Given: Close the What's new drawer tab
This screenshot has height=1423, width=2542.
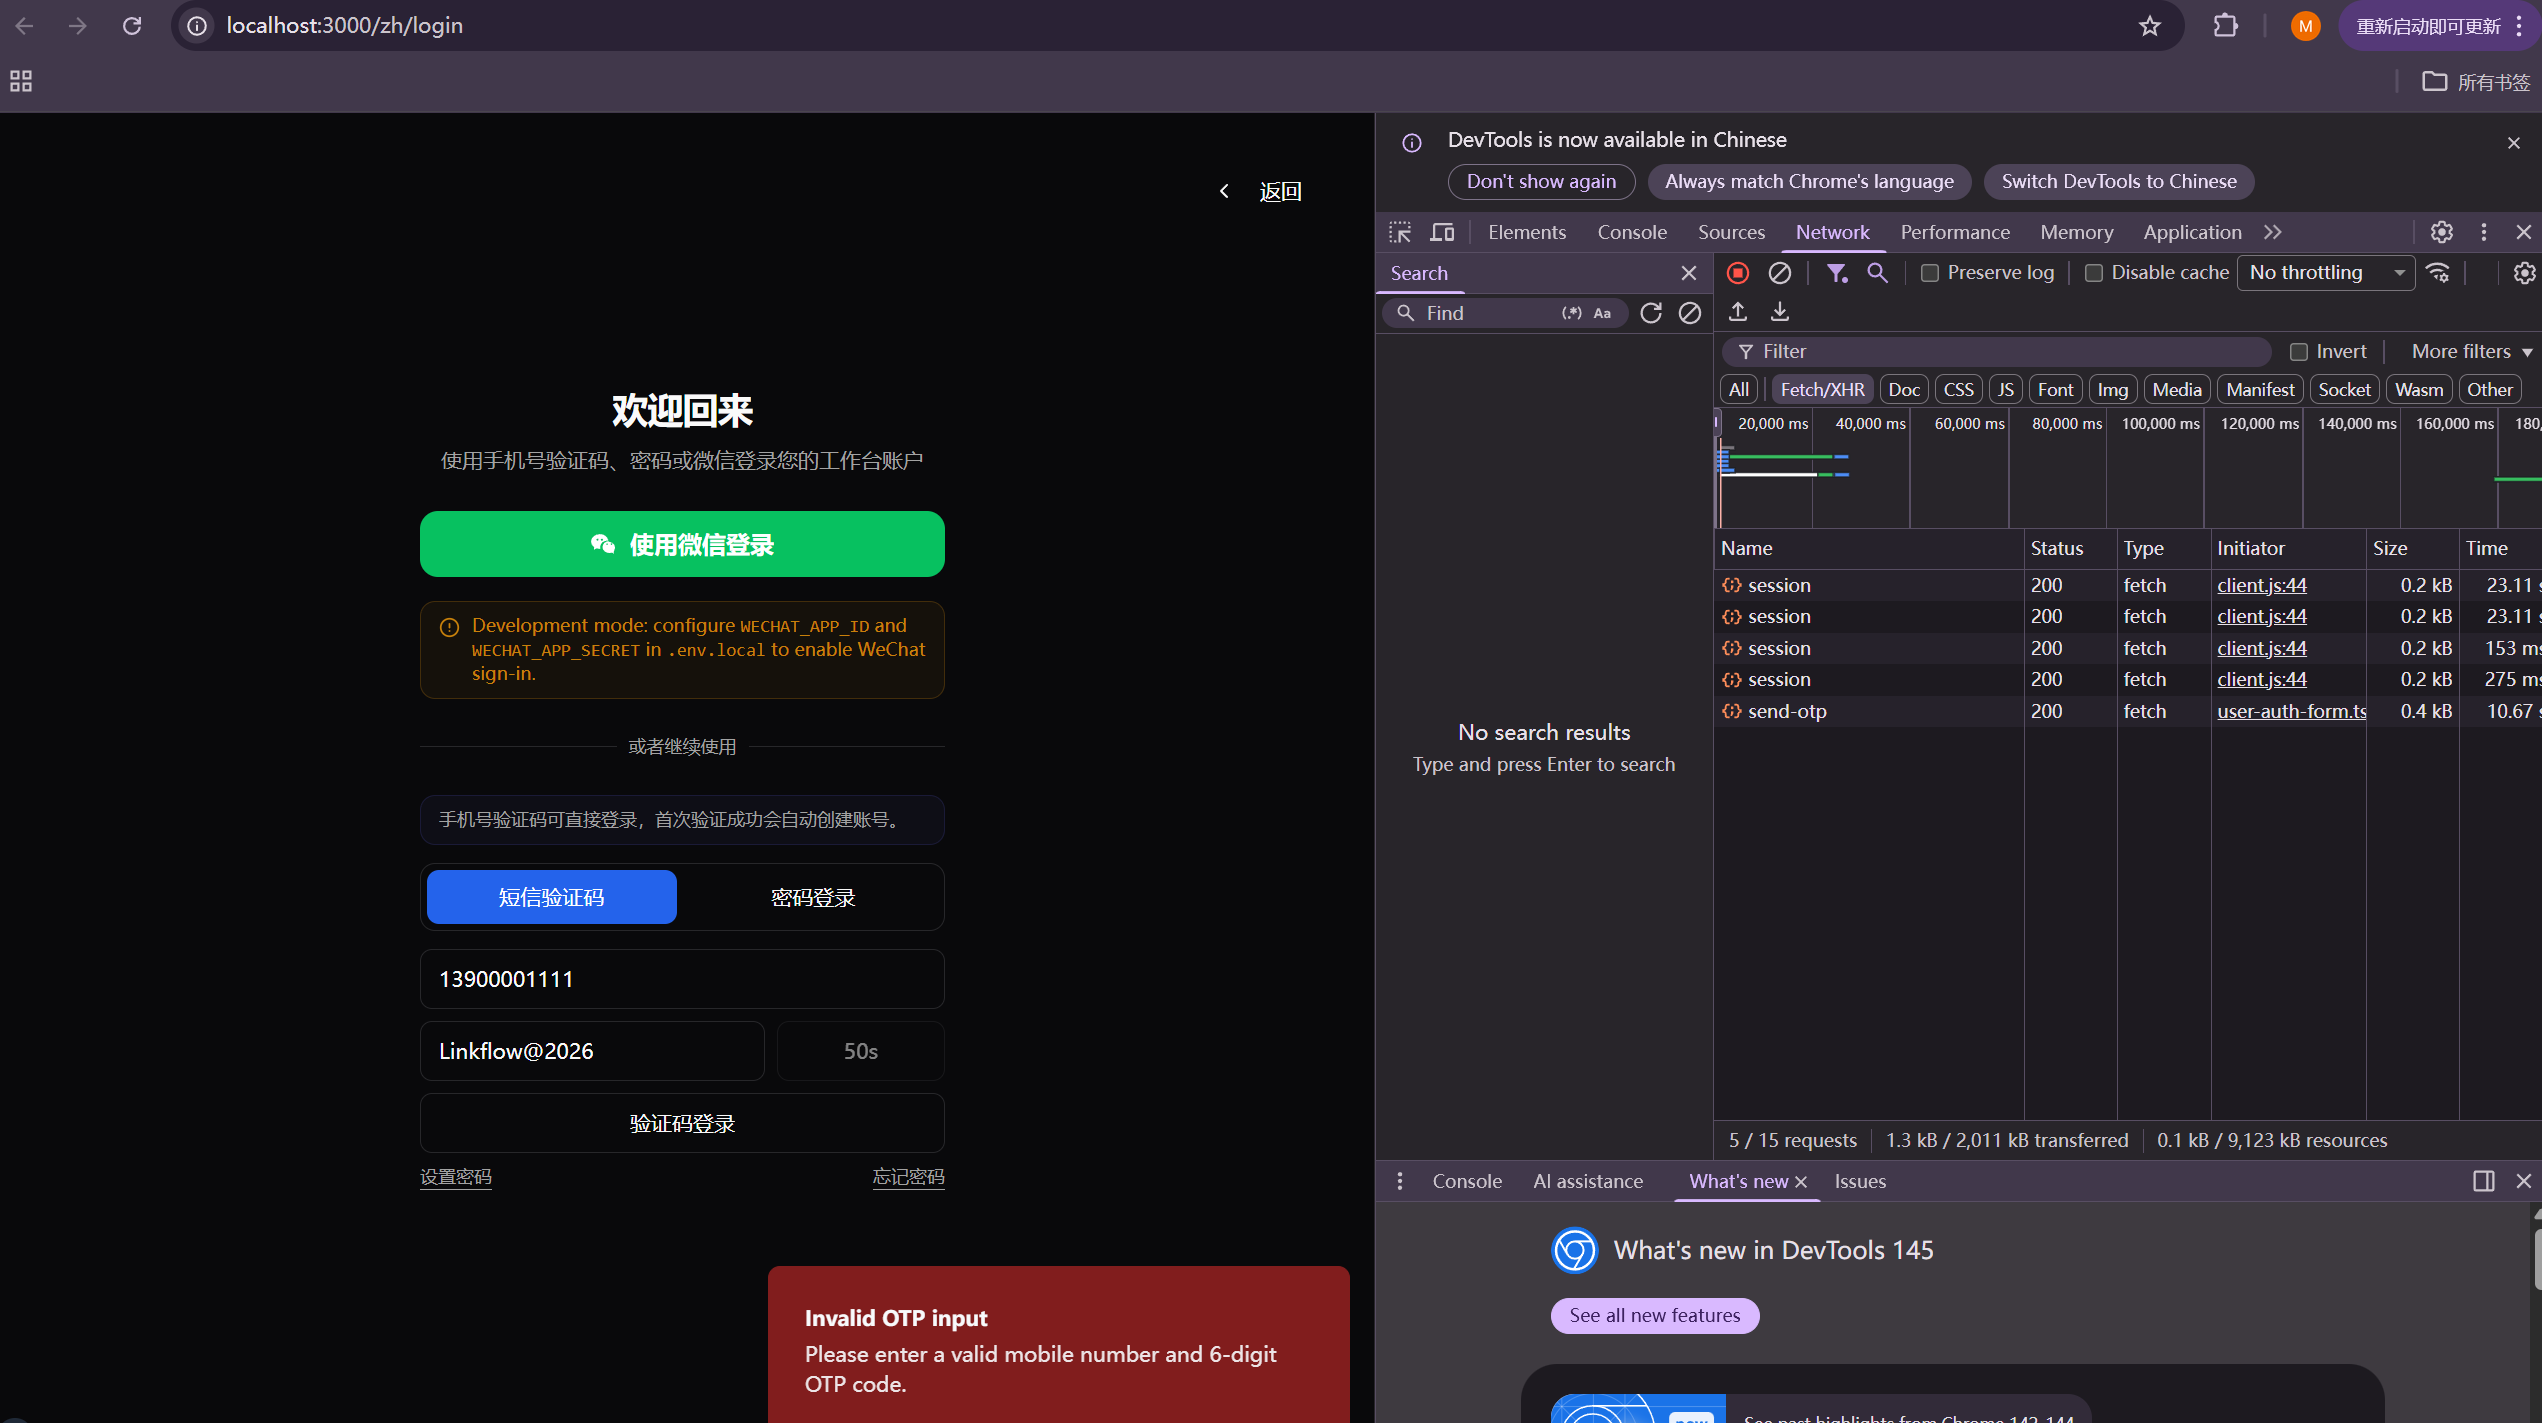Looking at the screenshot, I should [x=1802, y=1182].
